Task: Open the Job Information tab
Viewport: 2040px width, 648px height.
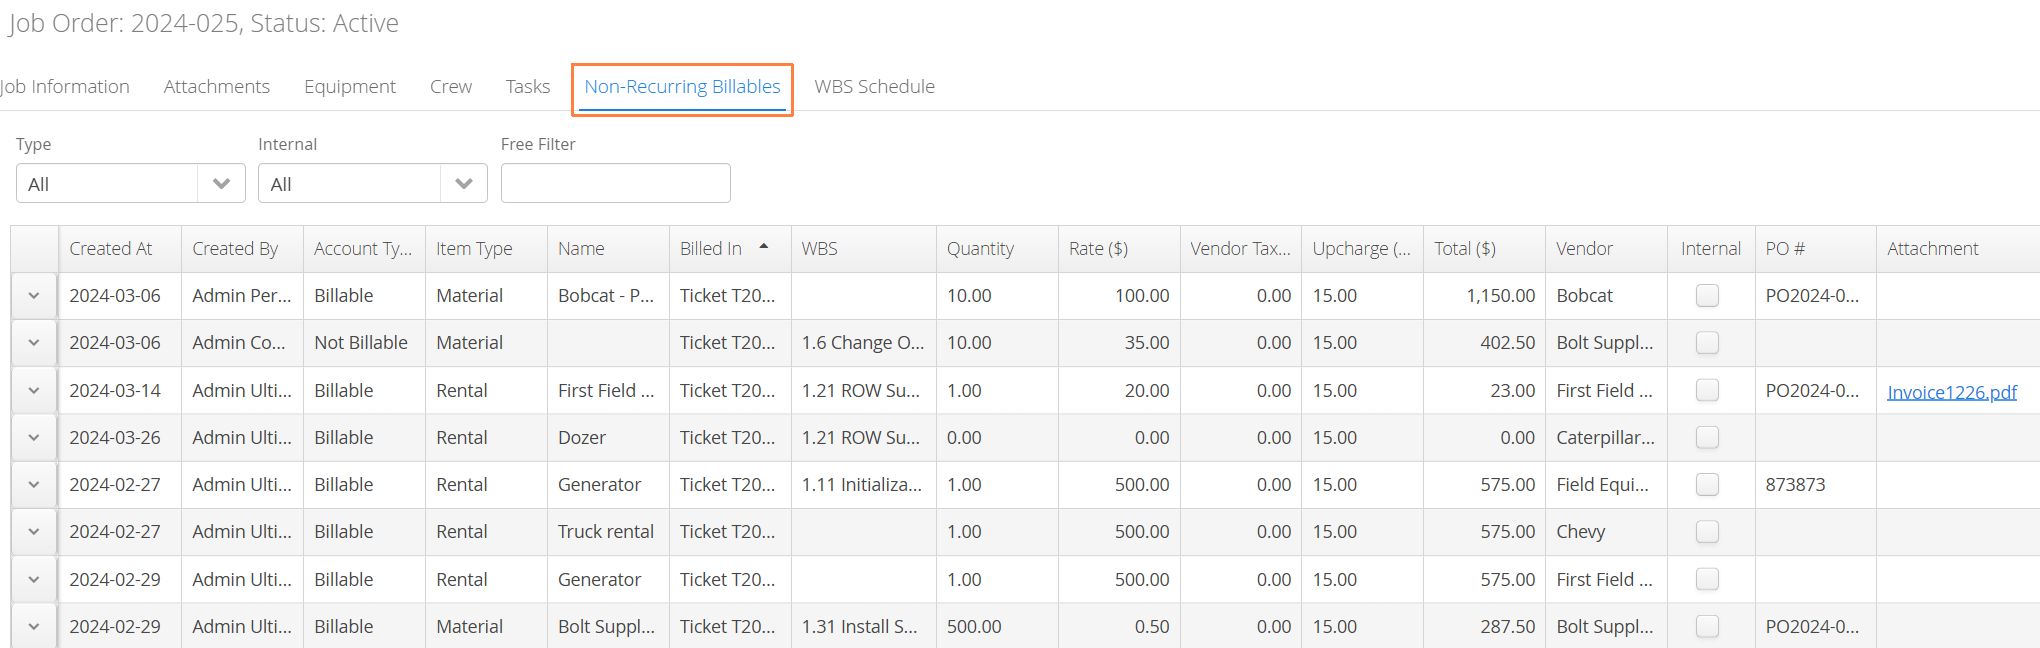Action: pos(65,87)
